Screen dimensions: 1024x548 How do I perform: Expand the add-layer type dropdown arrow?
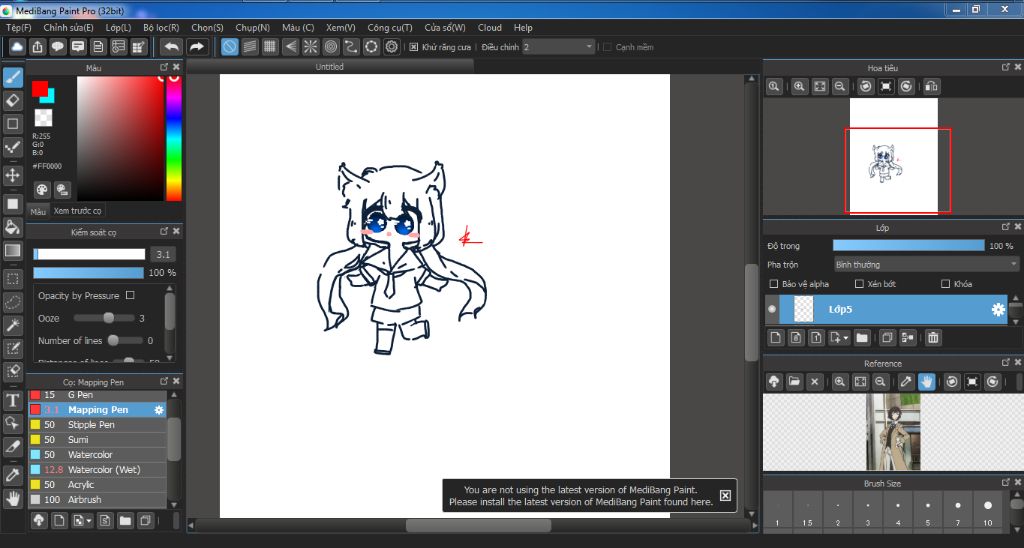(846, 338)
